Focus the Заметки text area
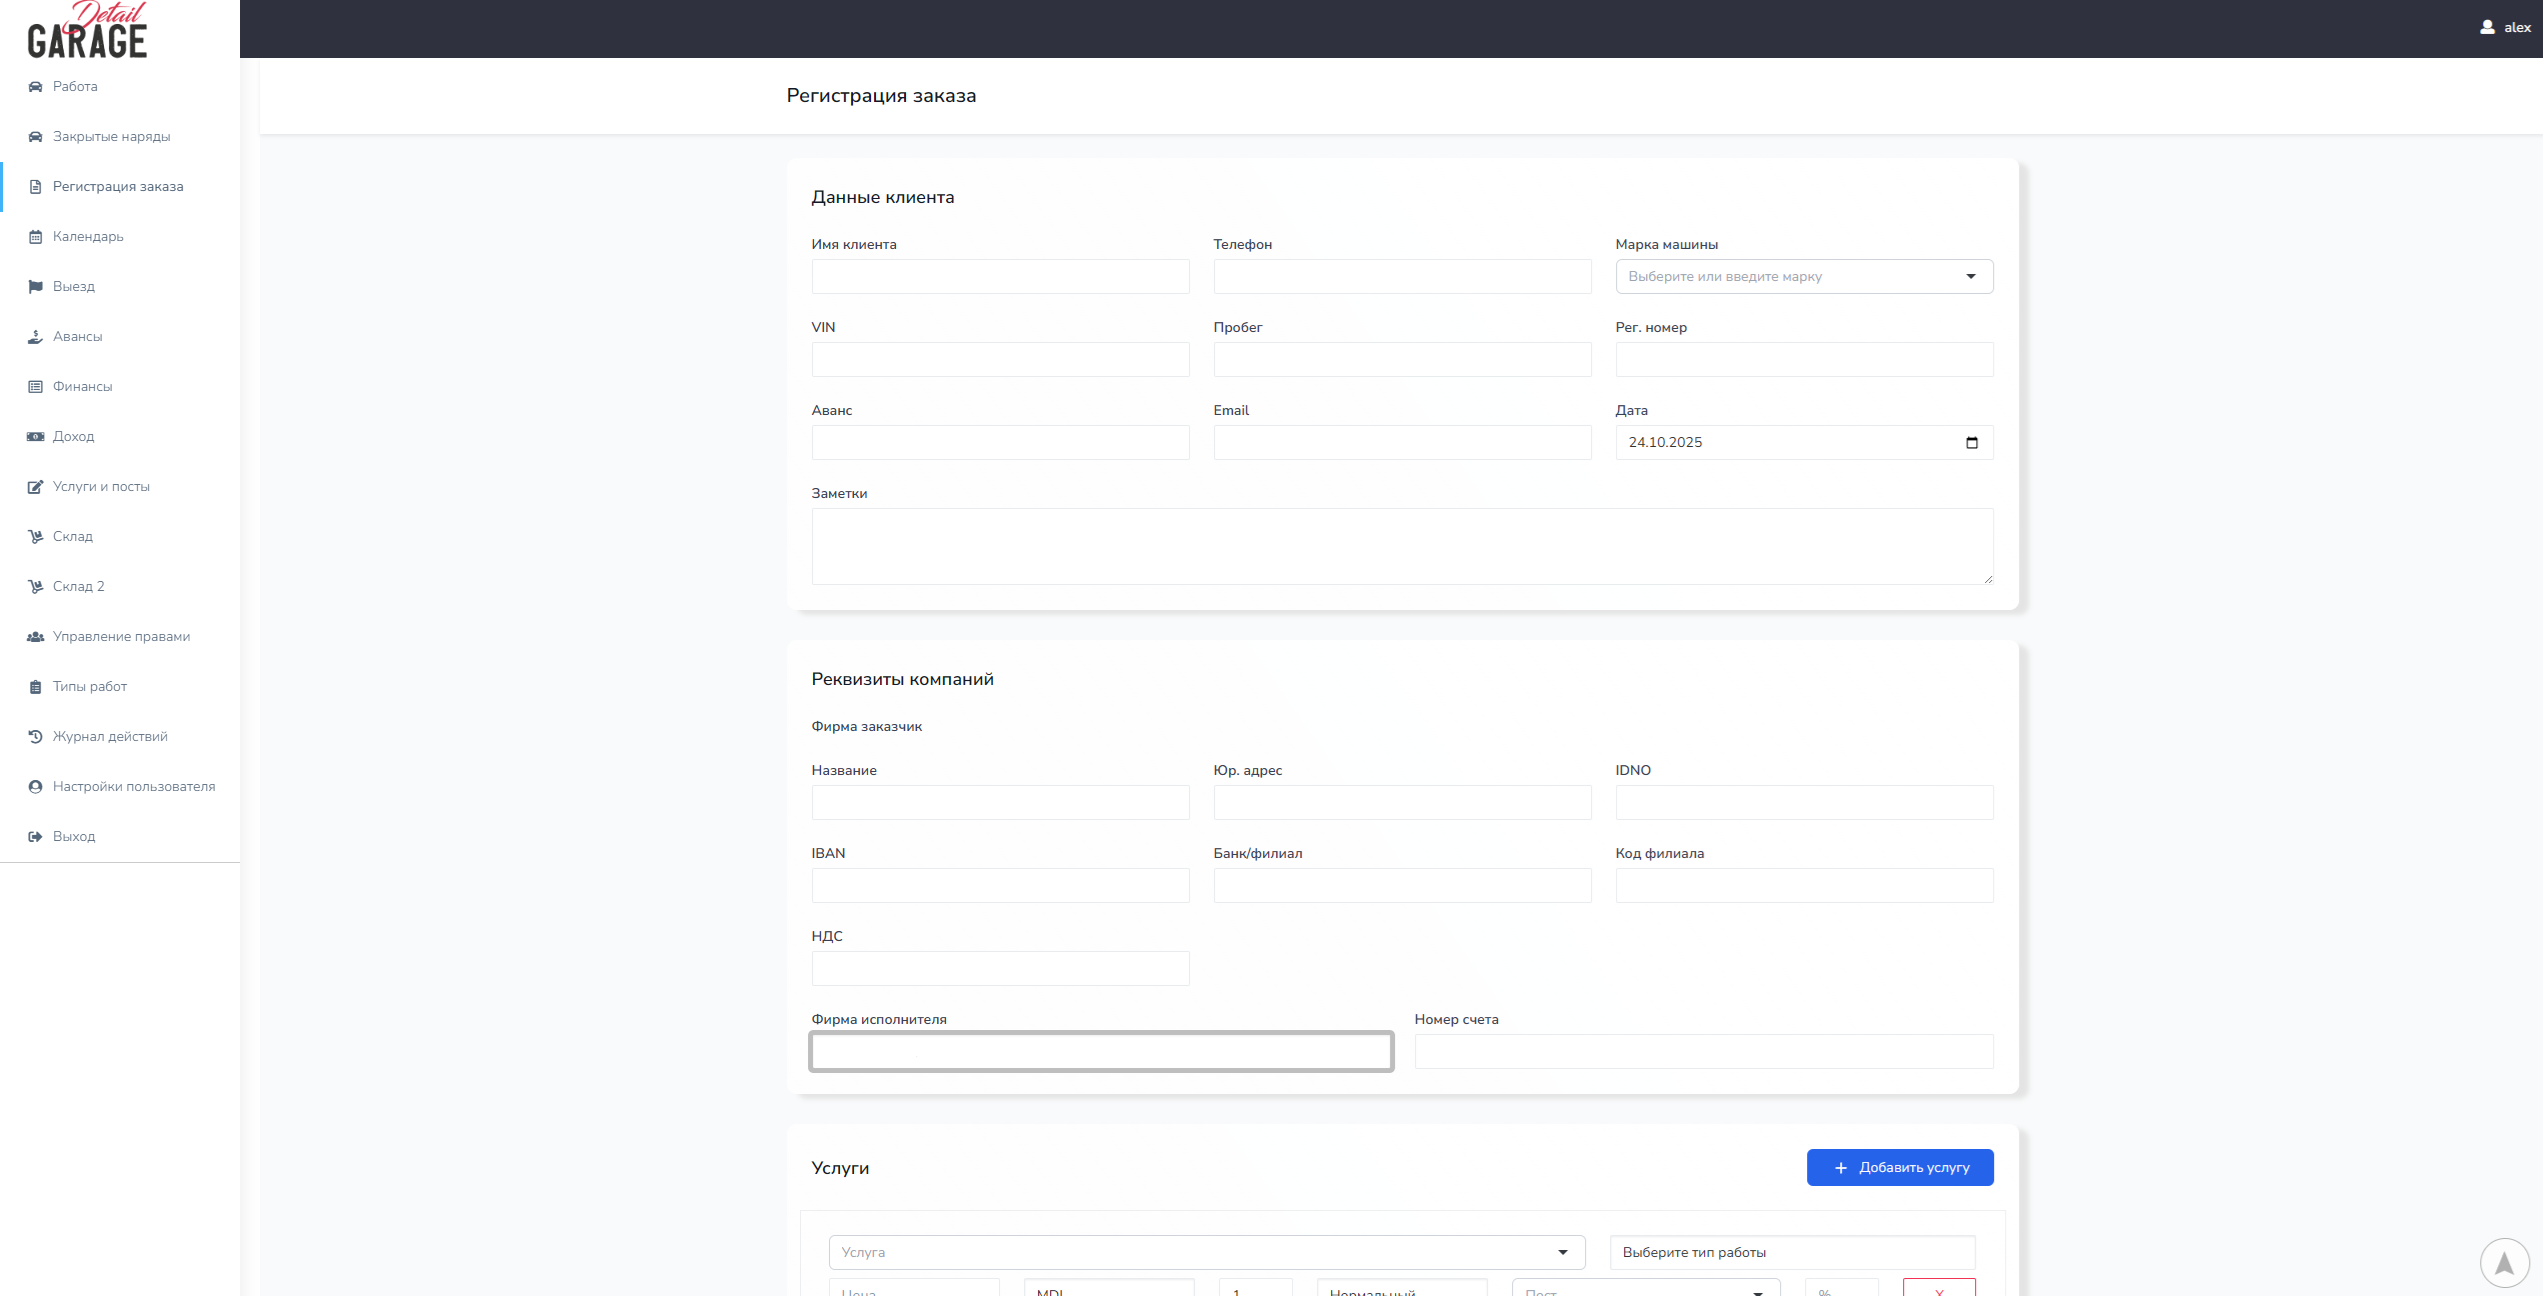This screenshot has width=2543, height=1296. pos(1401,546)
